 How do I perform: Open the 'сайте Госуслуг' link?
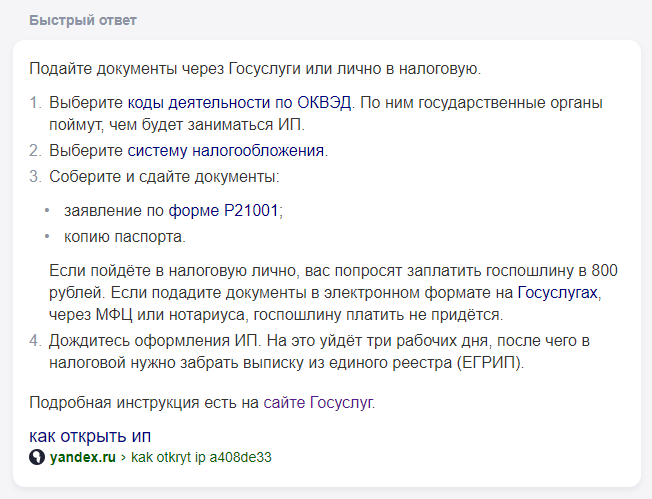[x=318, y=403]
